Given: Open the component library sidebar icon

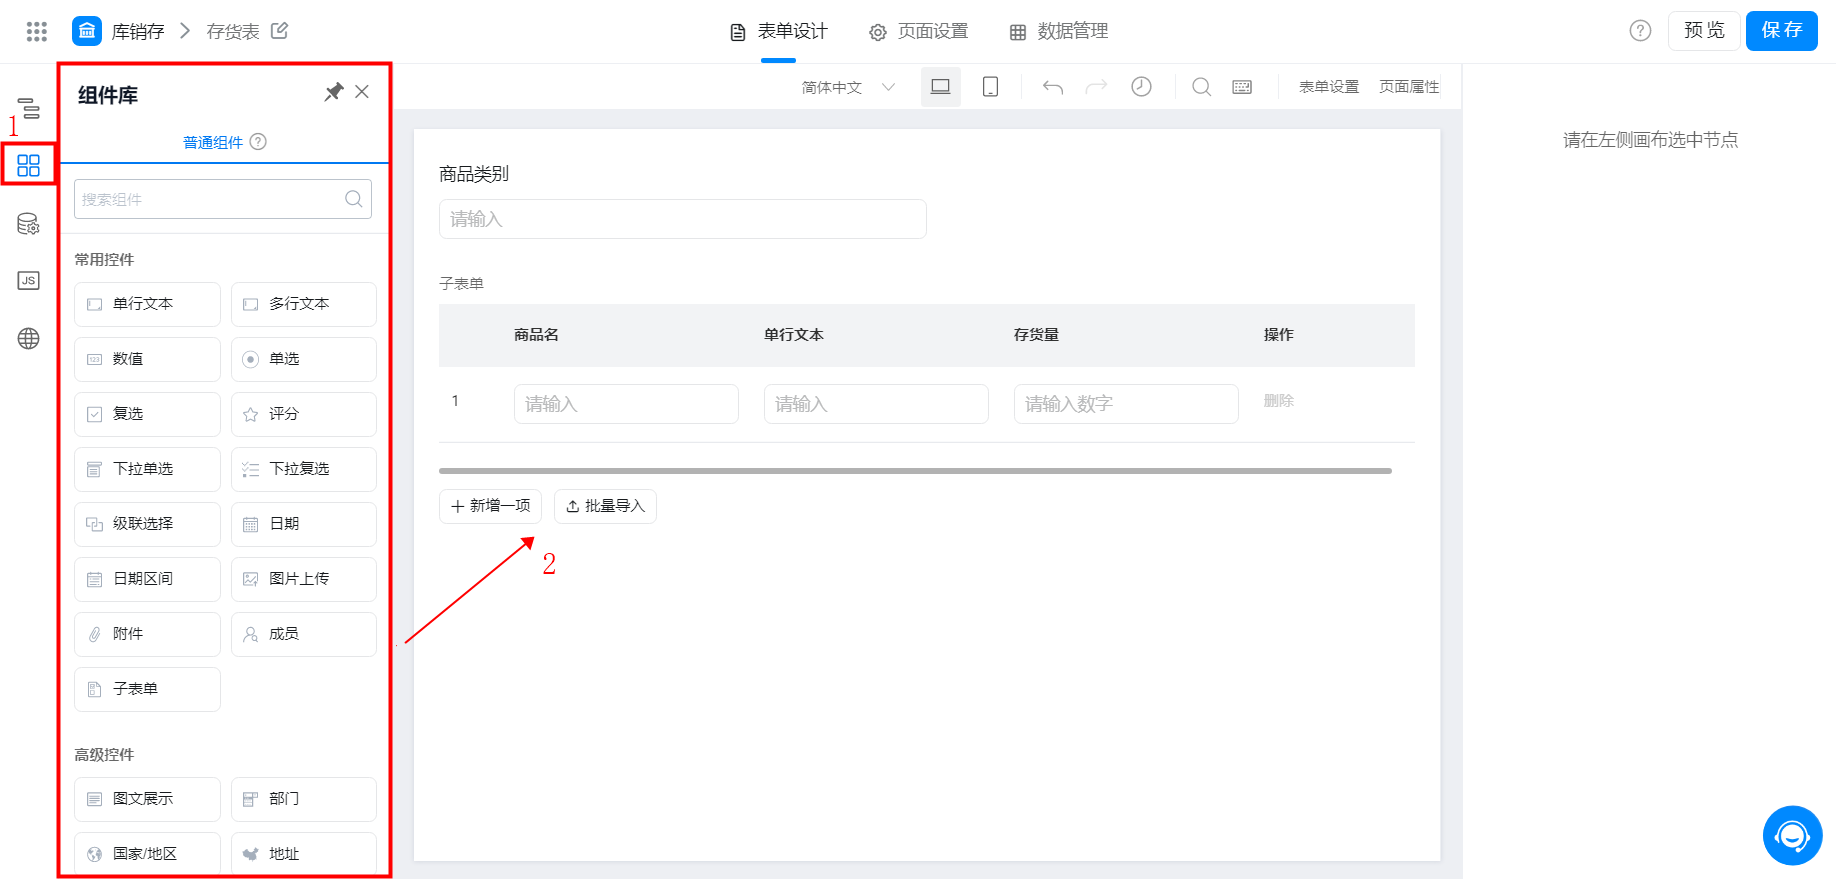Looking at the screenshot, I should [28, 165].
